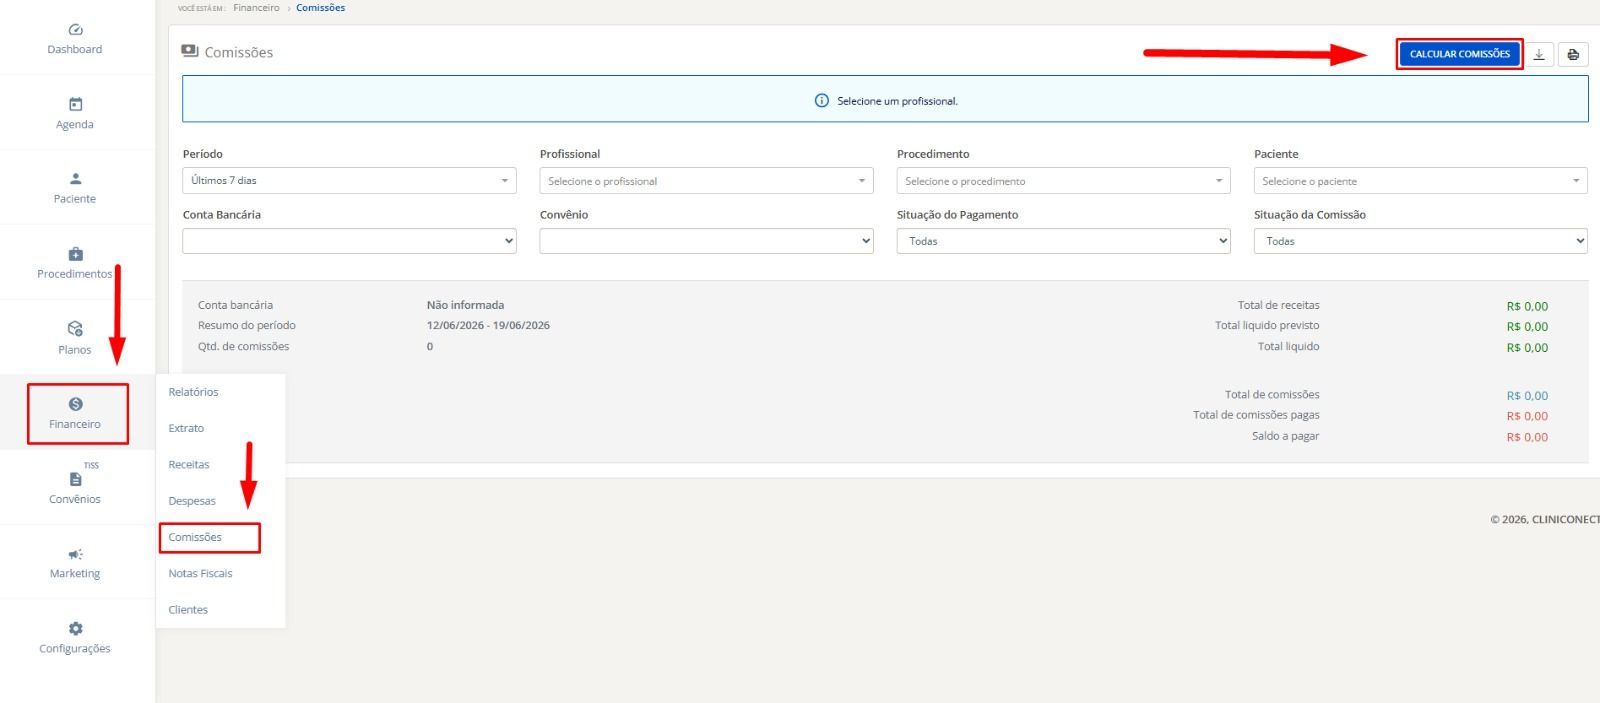Select Clientes in Financeiro submenu
This screenshot has width=1600, height=703.
(188, 609)
